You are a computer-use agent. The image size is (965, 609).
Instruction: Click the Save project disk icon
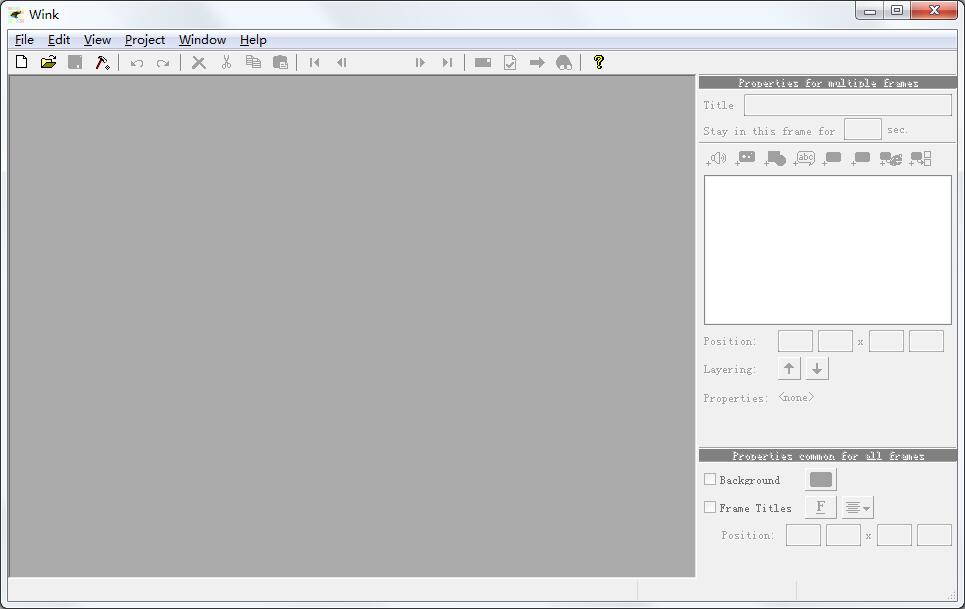point(75,62)
